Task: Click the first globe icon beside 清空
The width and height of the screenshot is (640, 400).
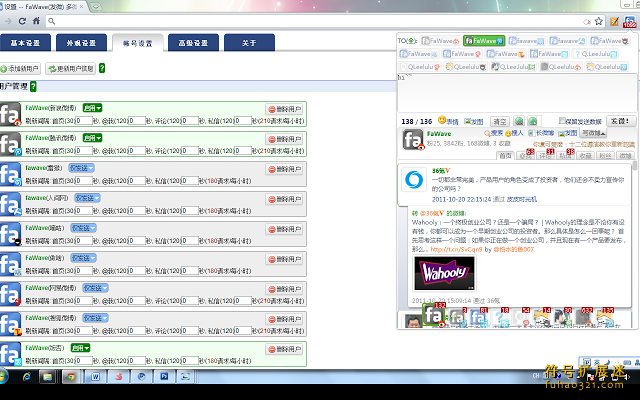Action: coord(519,121)
